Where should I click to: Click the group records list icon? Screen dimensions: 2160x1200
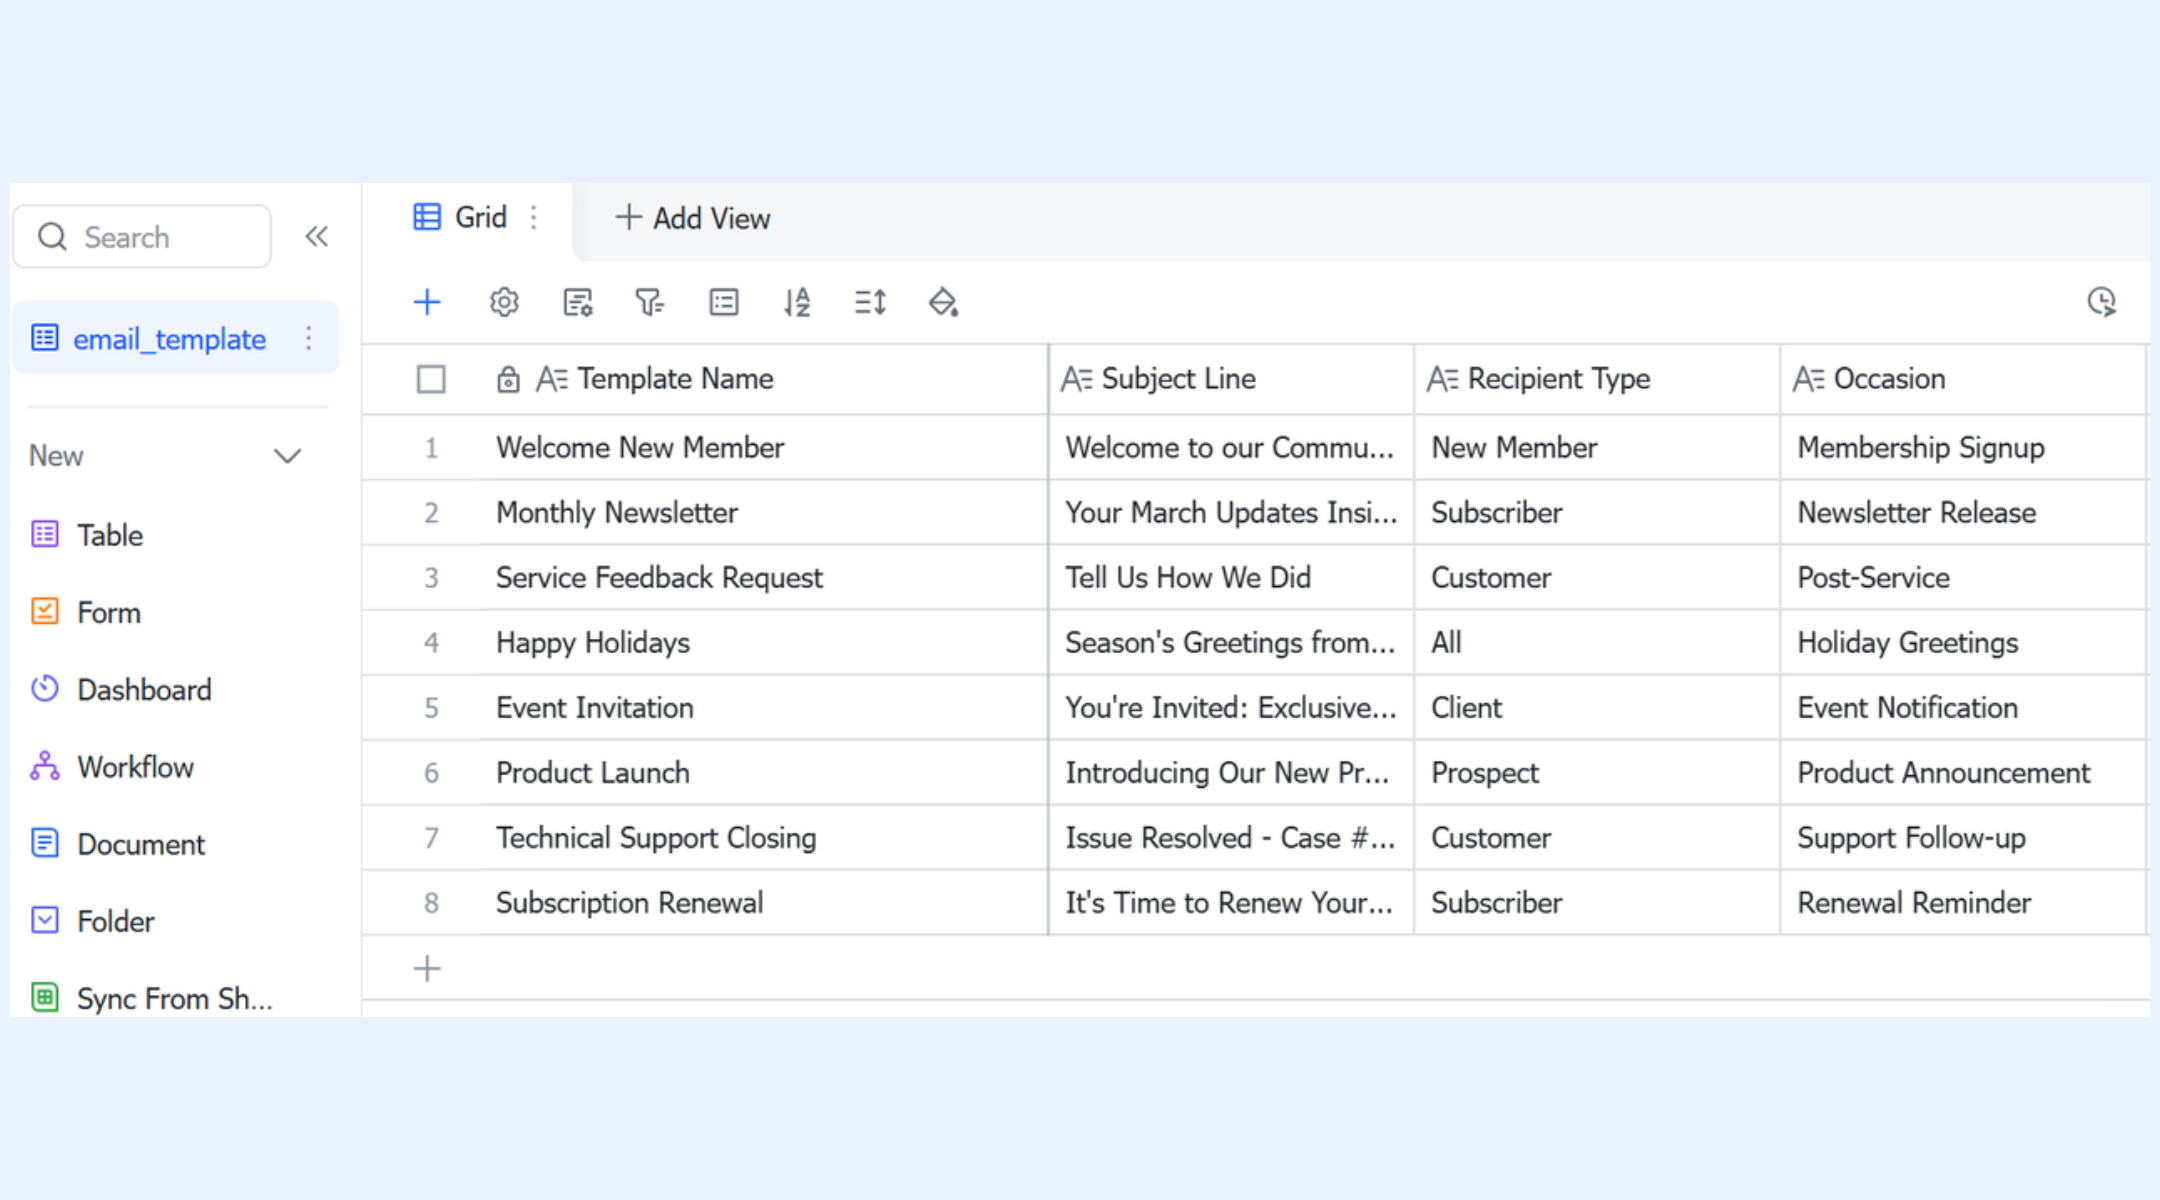coord(724,301)
